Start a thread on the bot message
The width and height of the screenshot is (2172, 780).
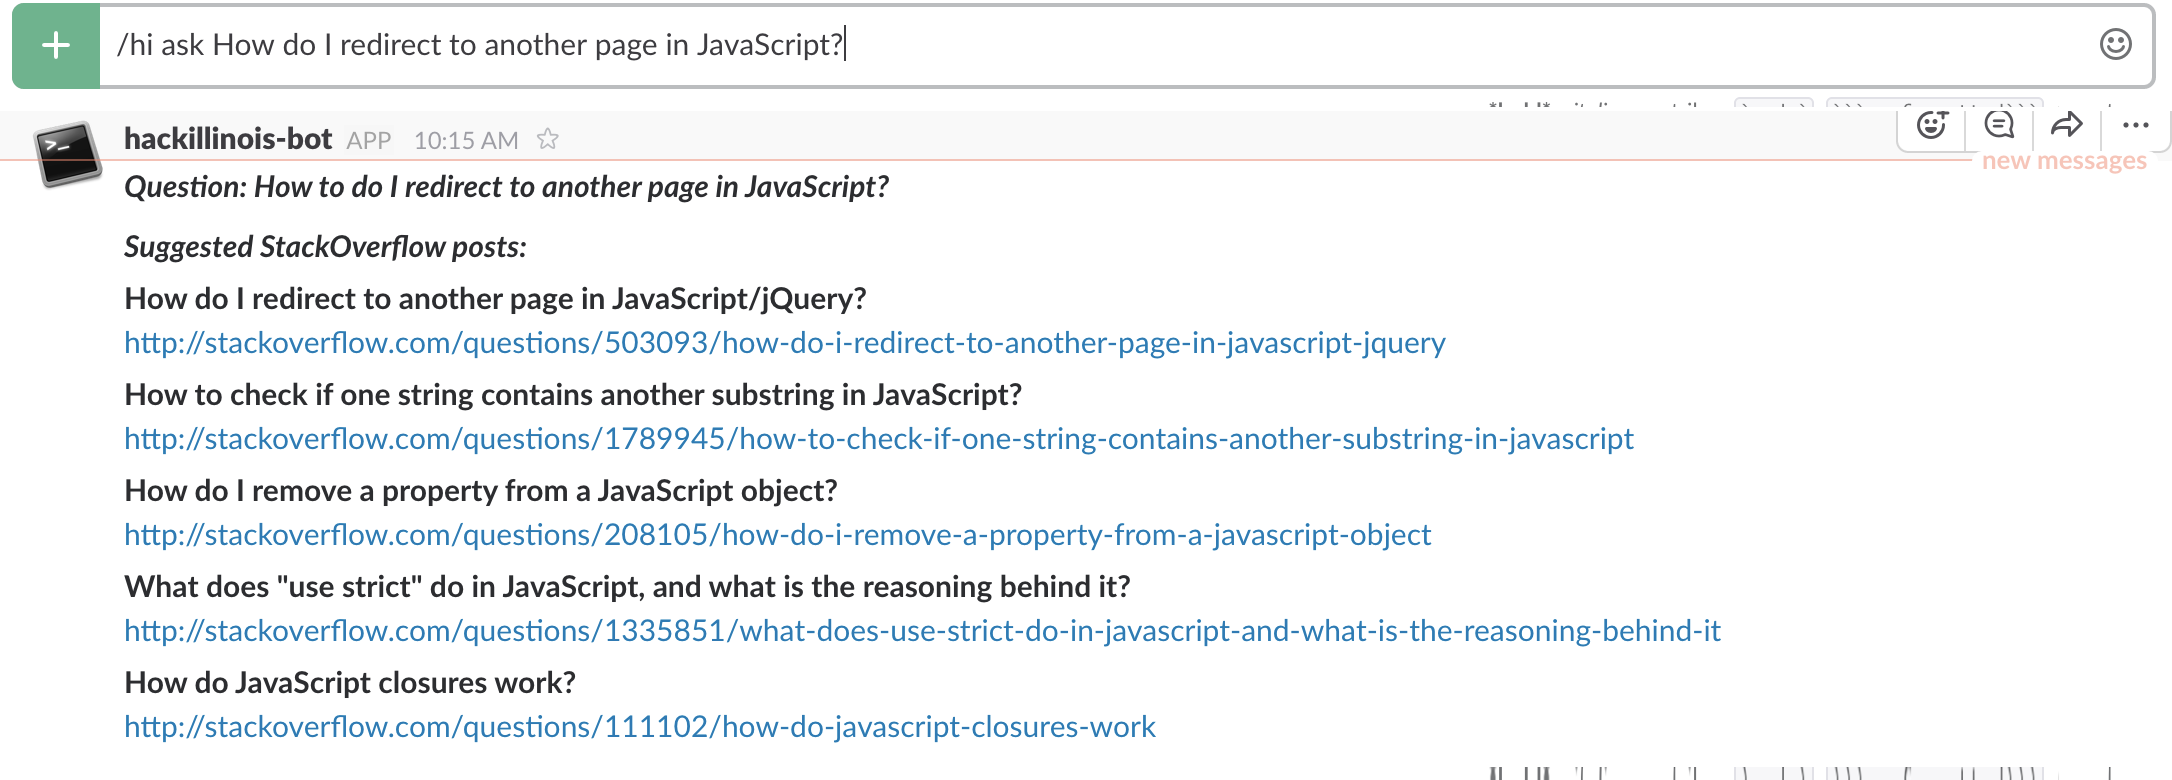(x=1999, y=125)
